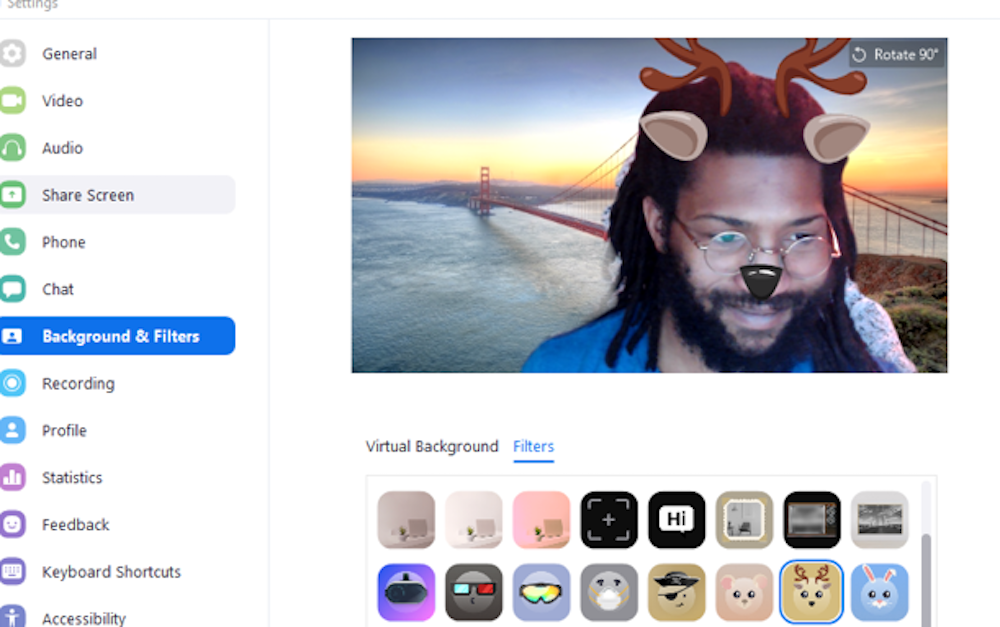Screen dimensions: 1000x627
Task: Select Share Screen in the sidebar
Action: tap(117, 195)
